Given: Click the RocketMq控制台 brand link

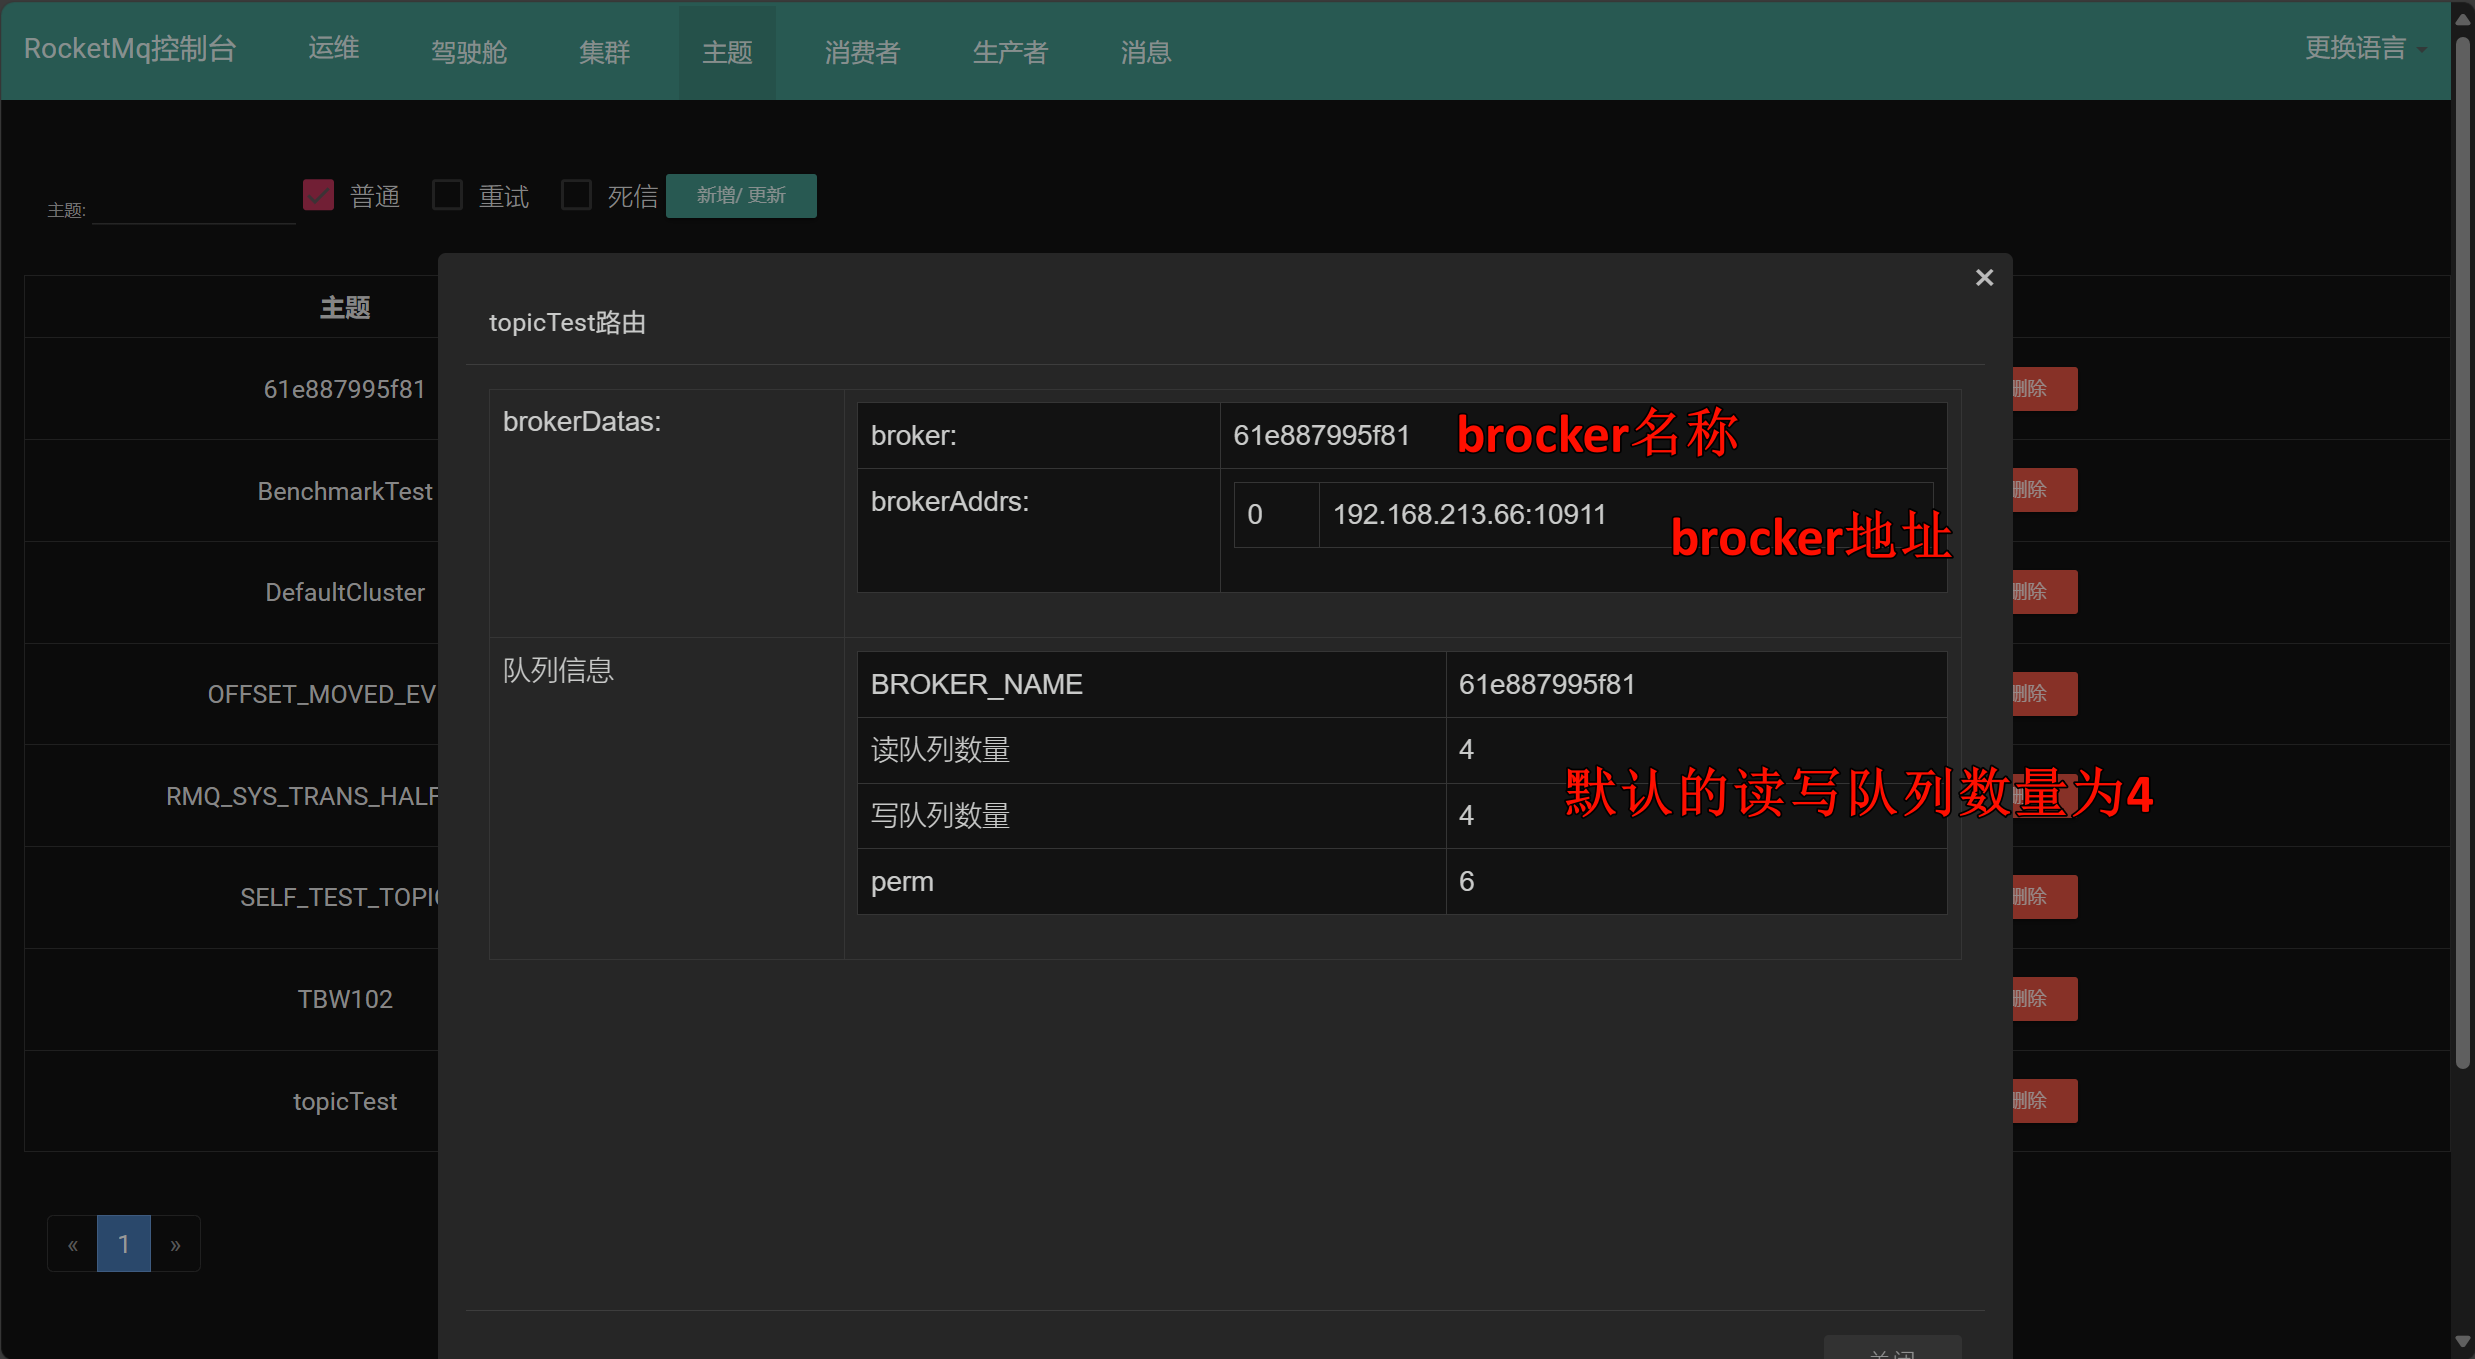Looking at the screenshot, I should coord(130,49).
